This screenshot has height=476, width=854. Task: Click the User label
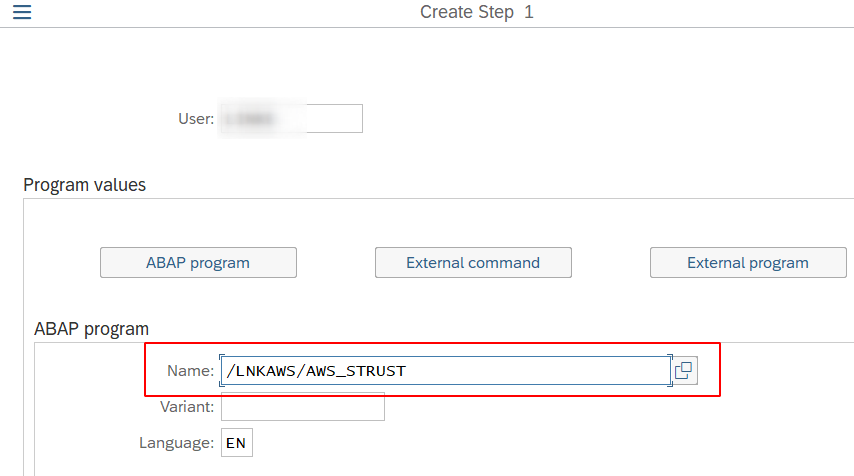196,119
